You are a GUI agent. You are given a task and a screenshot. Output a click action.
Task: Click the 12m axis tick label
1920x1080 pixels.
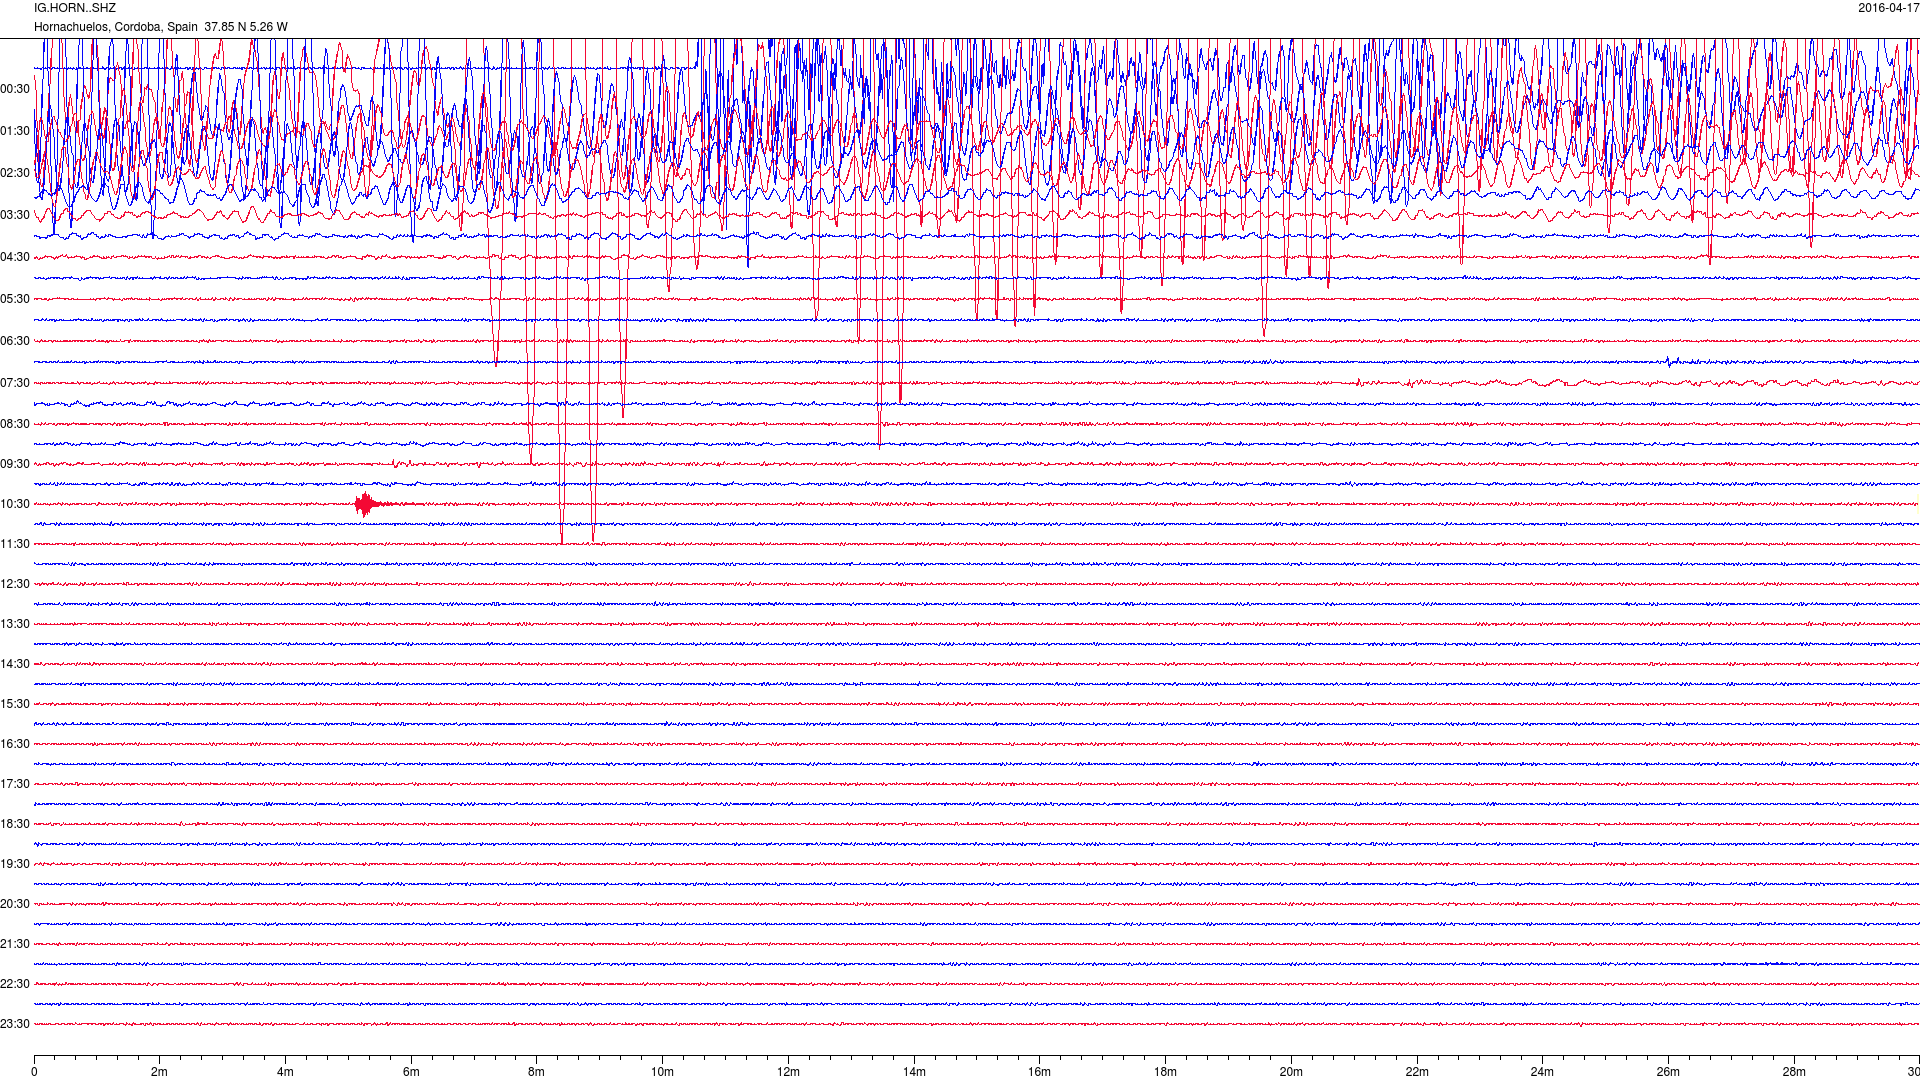pyautogui.click(x=788, y=1072)
